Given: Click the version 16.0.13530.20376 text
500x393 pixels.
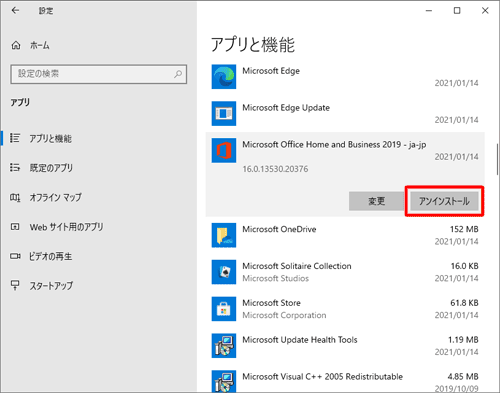Looking at the screenshot, I should click(x=275, y=169).
